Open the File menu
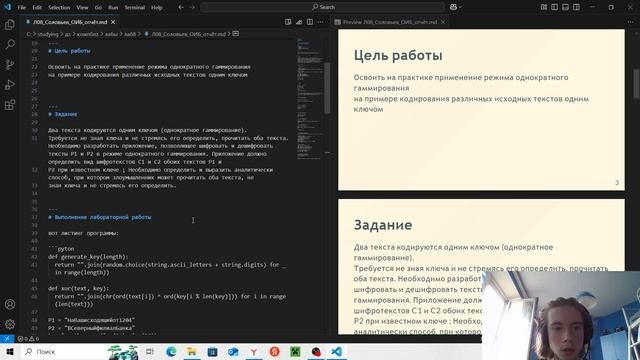The image size is (640, 360). point(22,7)
